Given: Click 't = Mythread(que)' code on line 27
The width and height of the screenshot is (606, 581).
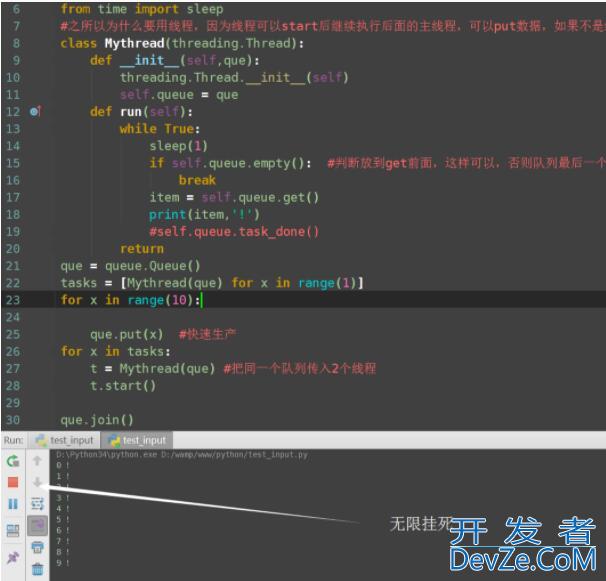Looking at the screenshot, I should (x=153, y=368).
